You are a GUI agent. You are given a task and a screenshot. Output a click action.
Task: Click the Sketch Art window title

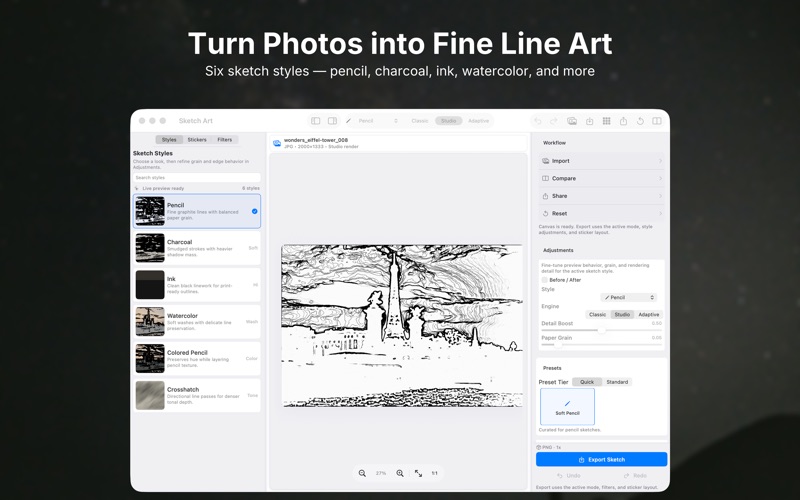(x=195, y=121)
